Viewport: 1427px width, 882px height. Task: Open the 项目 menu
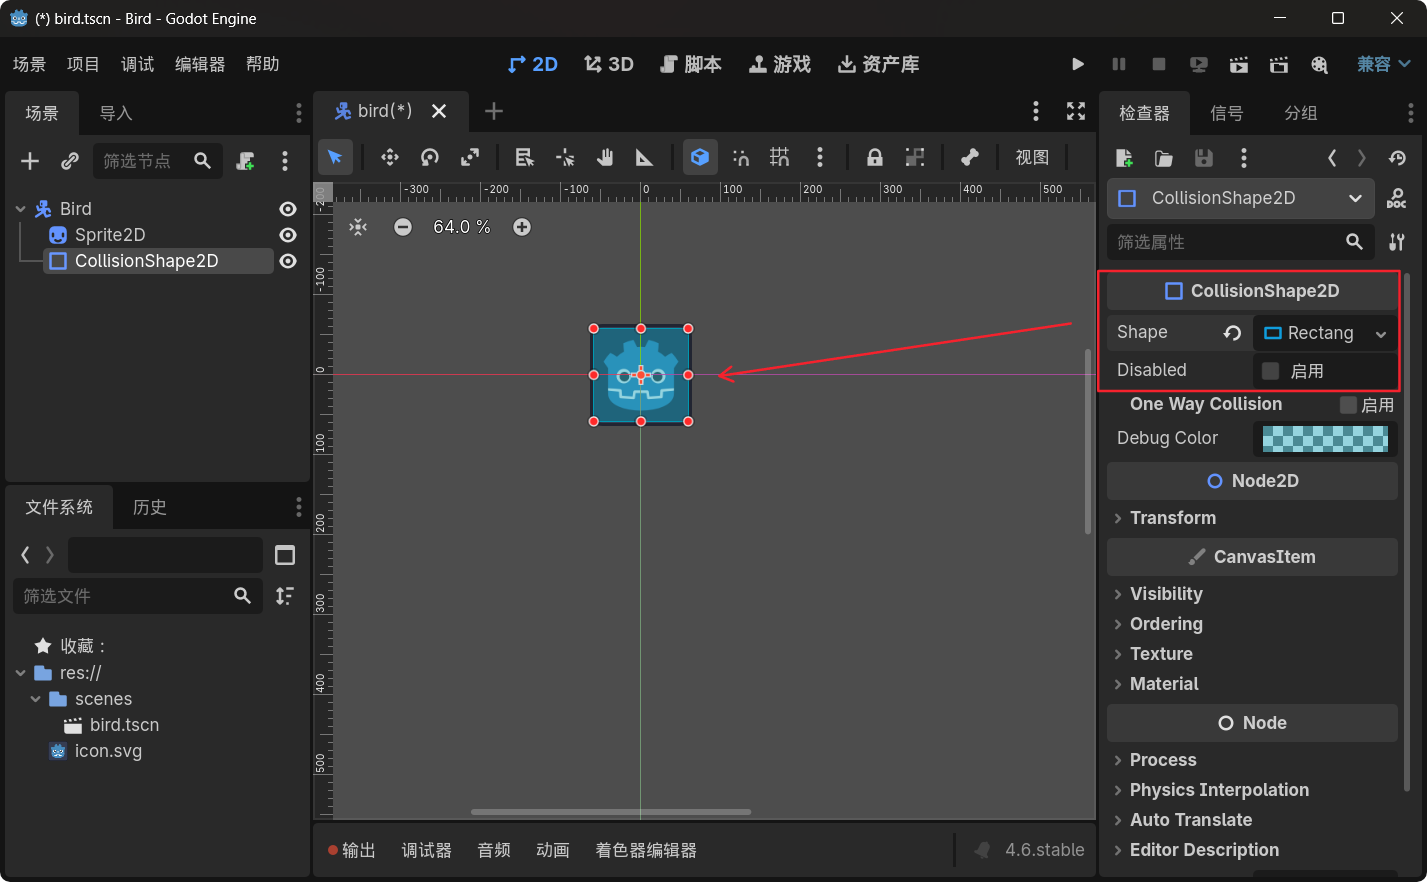(x=83, y=64)
